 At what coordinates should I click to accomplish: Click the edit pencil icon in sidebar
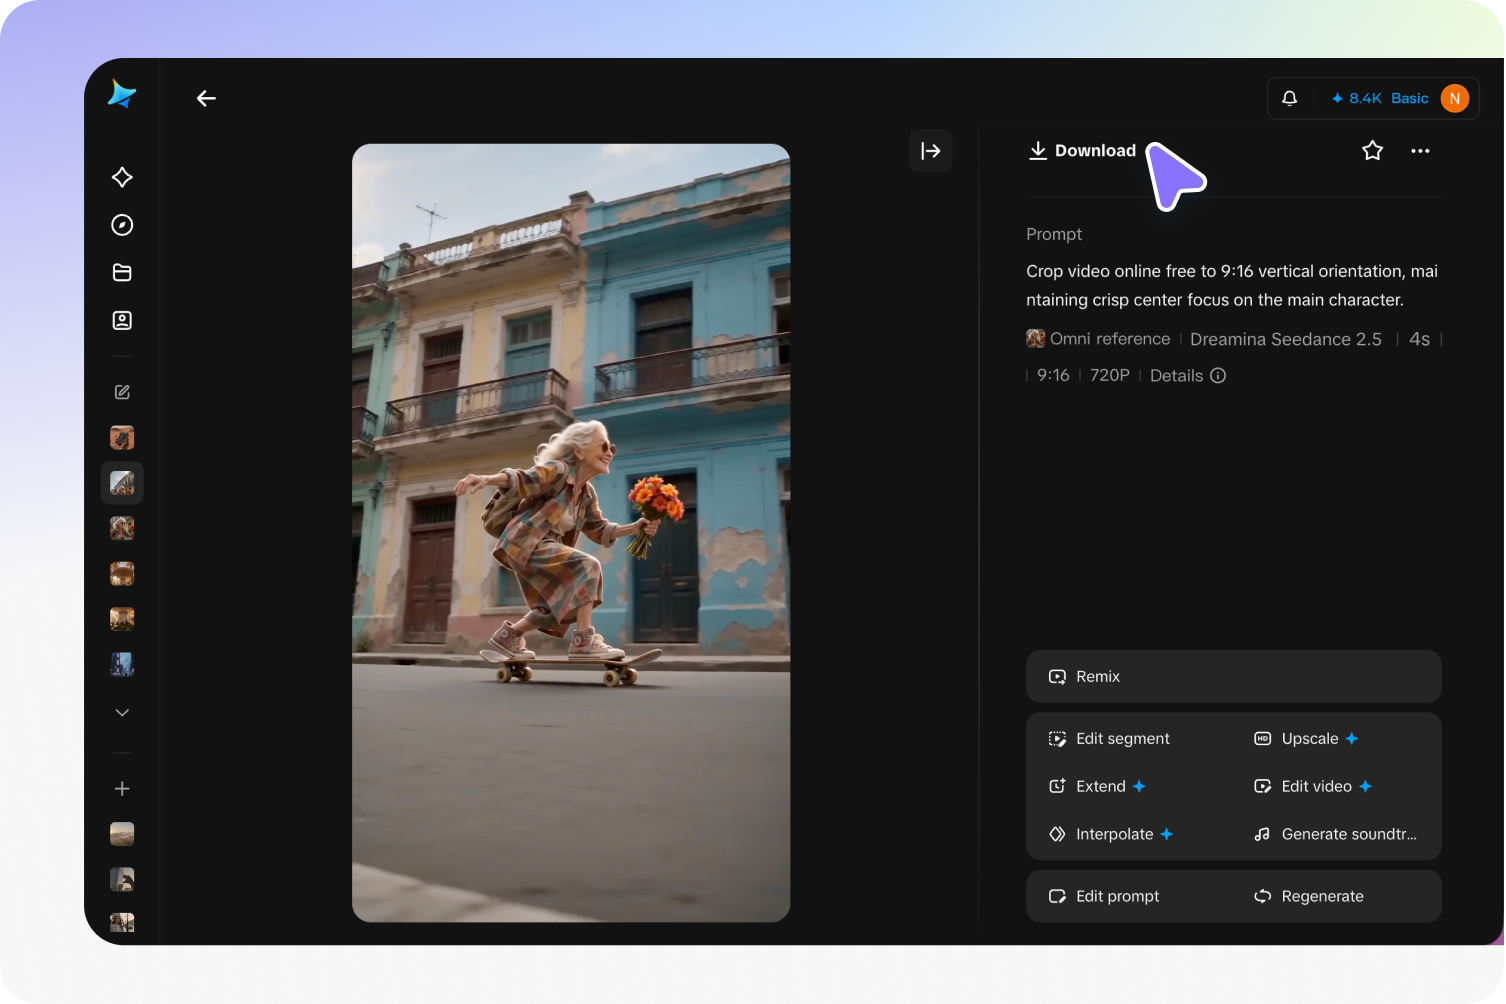[x=122, y=392]
